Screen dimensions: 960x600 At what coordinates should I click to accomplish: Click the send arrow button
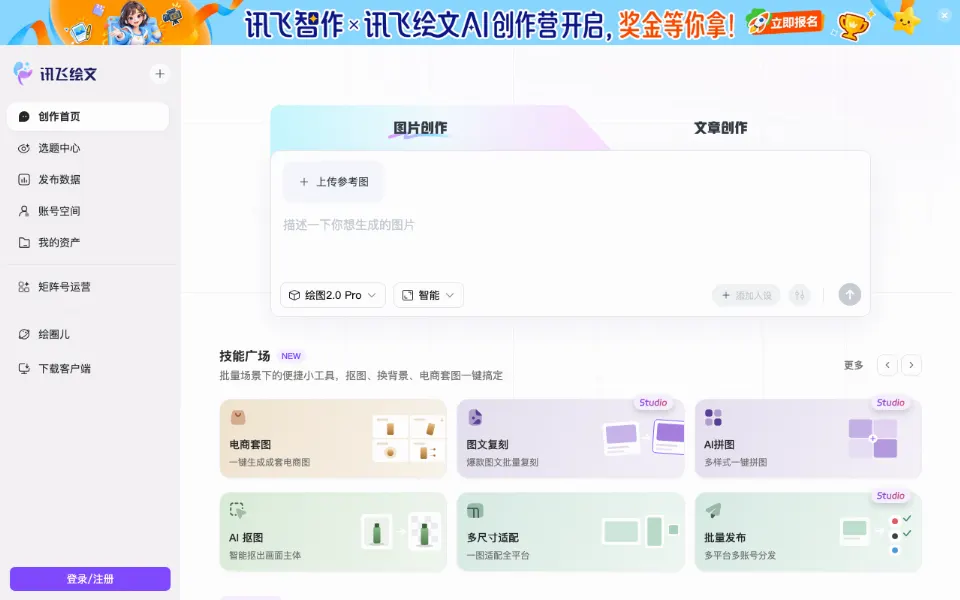click(x=850, y=294)
